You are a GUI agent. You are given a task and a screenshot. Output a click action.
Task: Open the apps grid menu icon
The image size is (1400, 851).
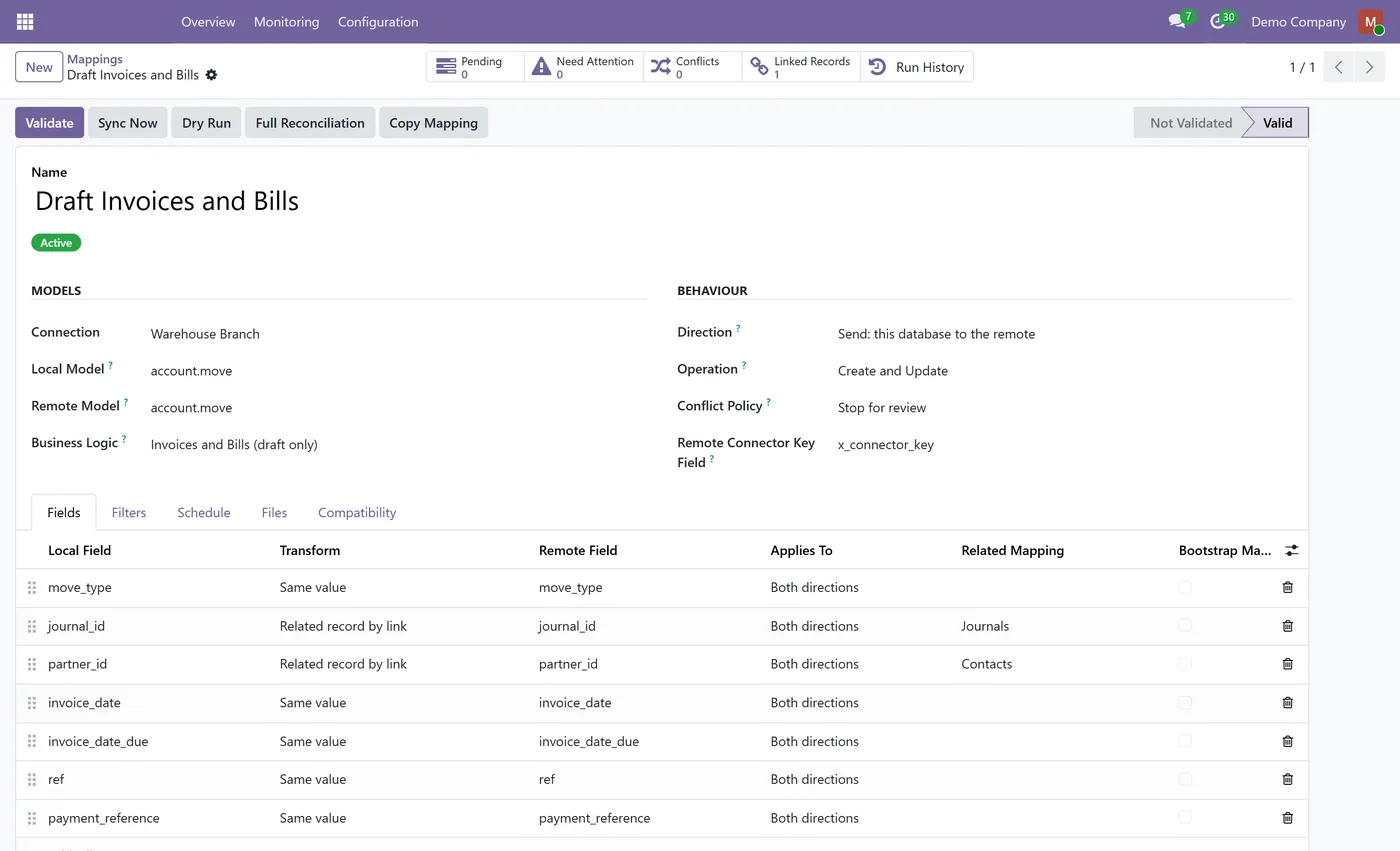(x=25, y=21)
